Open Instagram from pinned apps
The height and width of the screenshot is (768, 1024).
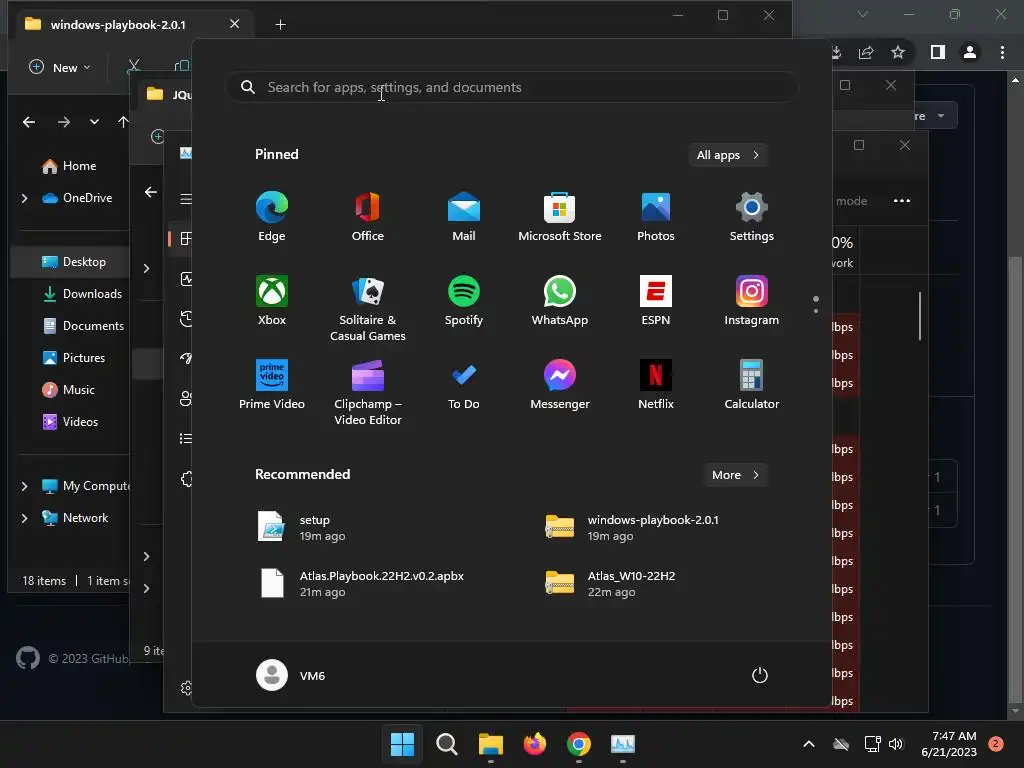(x=752, y=300)
